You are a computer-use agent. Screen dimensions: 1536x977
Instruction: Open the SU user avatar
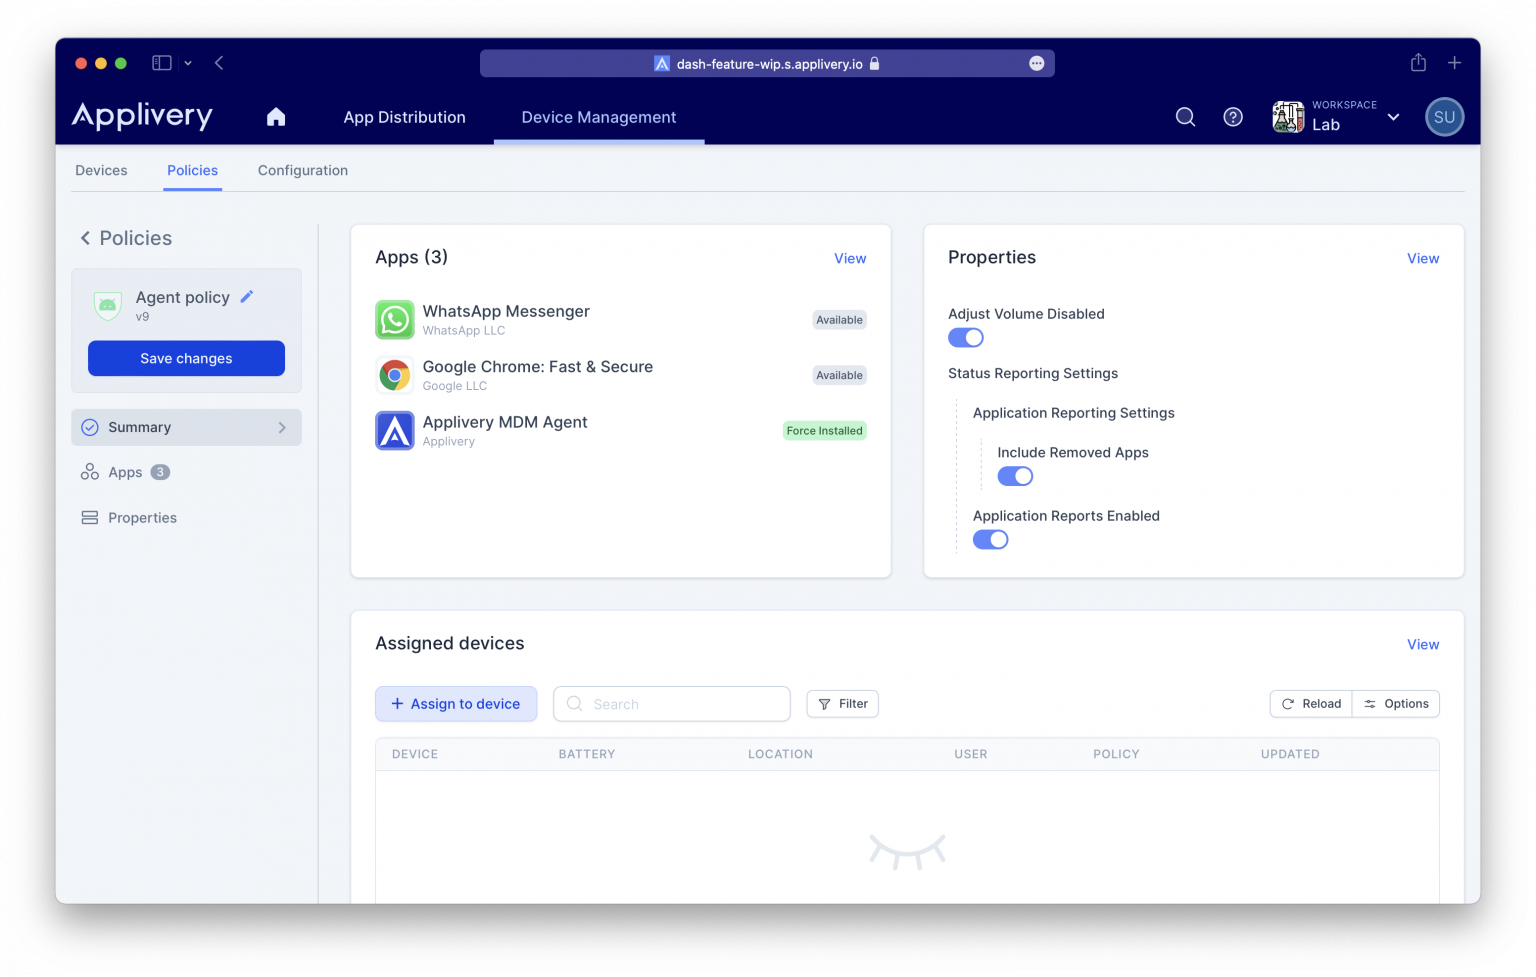1444,117
